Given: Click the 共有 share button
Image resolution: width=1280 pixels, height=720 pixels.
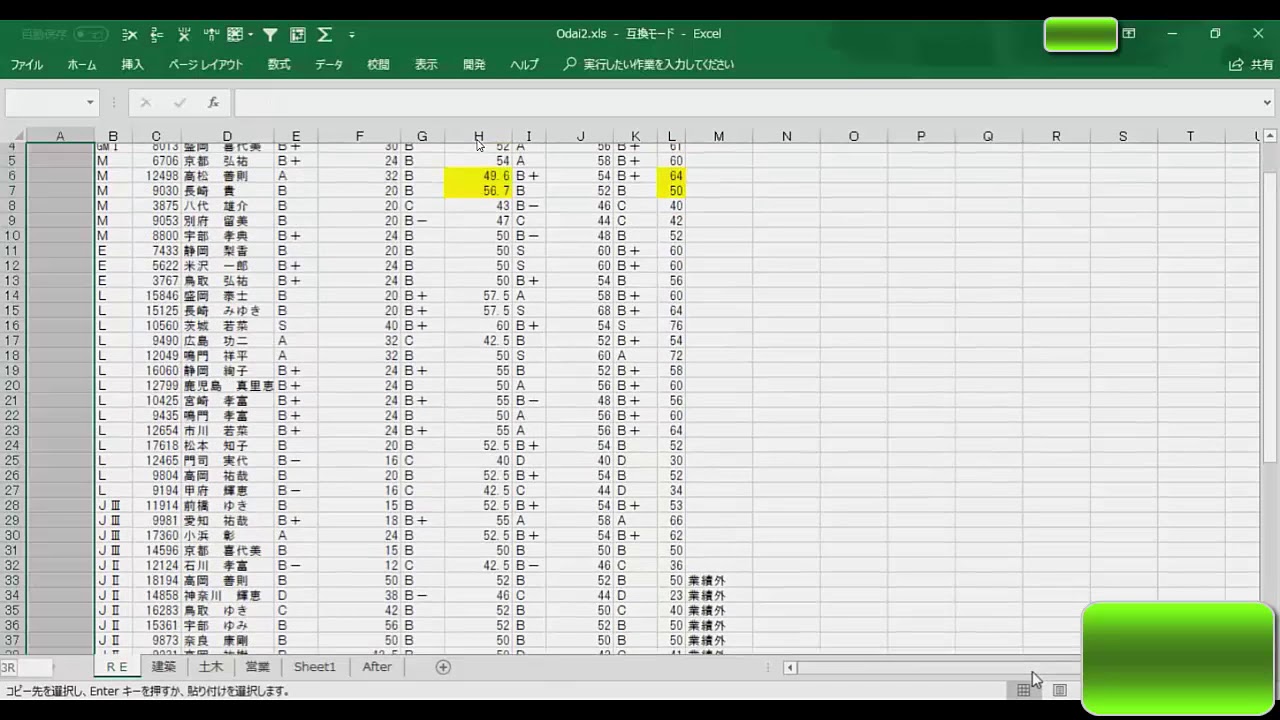Looking at the screenshot, I should [x=1251, y=64].
